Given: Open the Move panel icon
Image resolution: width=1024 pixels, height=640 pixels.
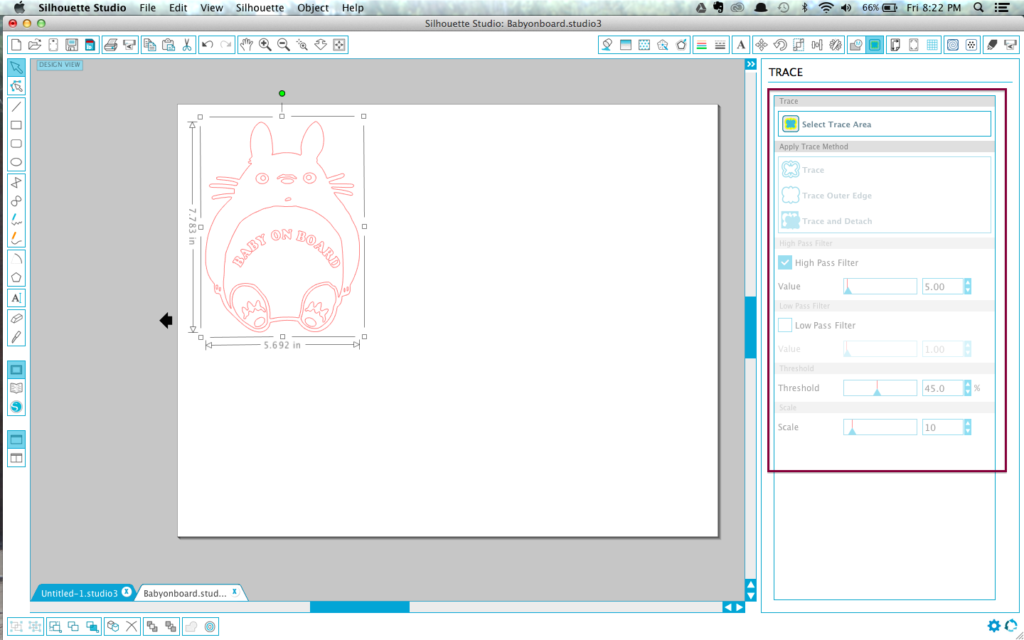Looking at the screenshot, I should point(761,45).
